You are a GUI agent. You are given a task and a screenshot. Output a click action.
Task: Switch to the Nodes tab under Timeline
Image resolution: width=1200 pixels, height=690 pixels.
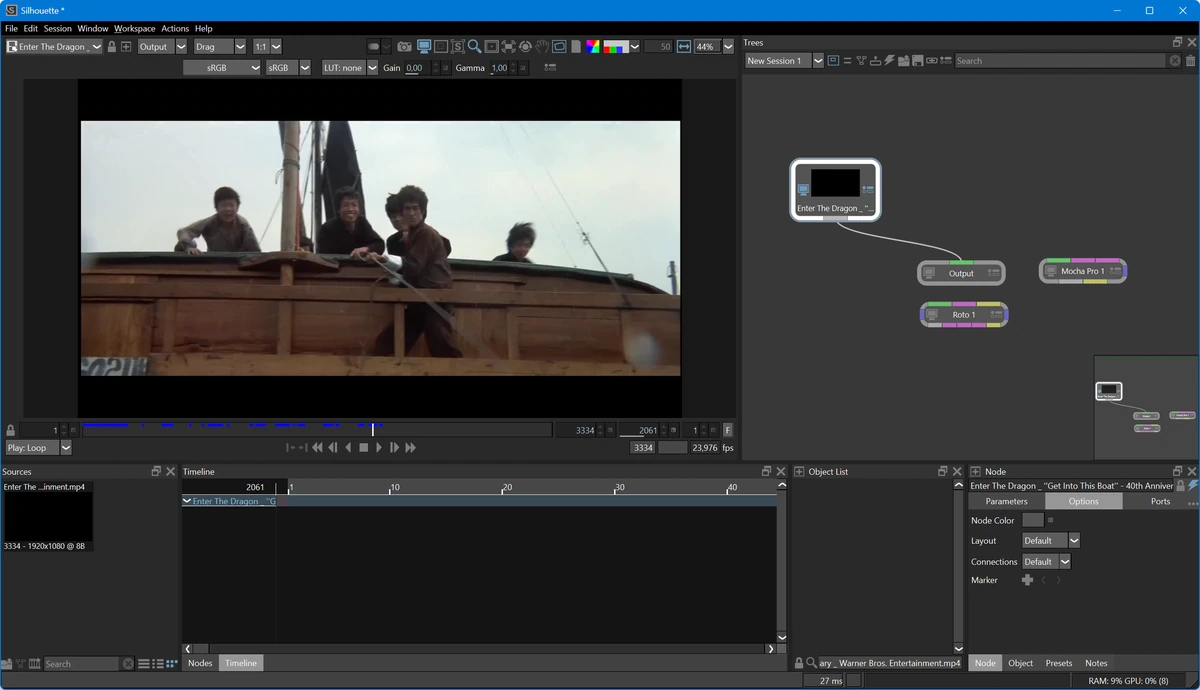click(x=200, y=663)
